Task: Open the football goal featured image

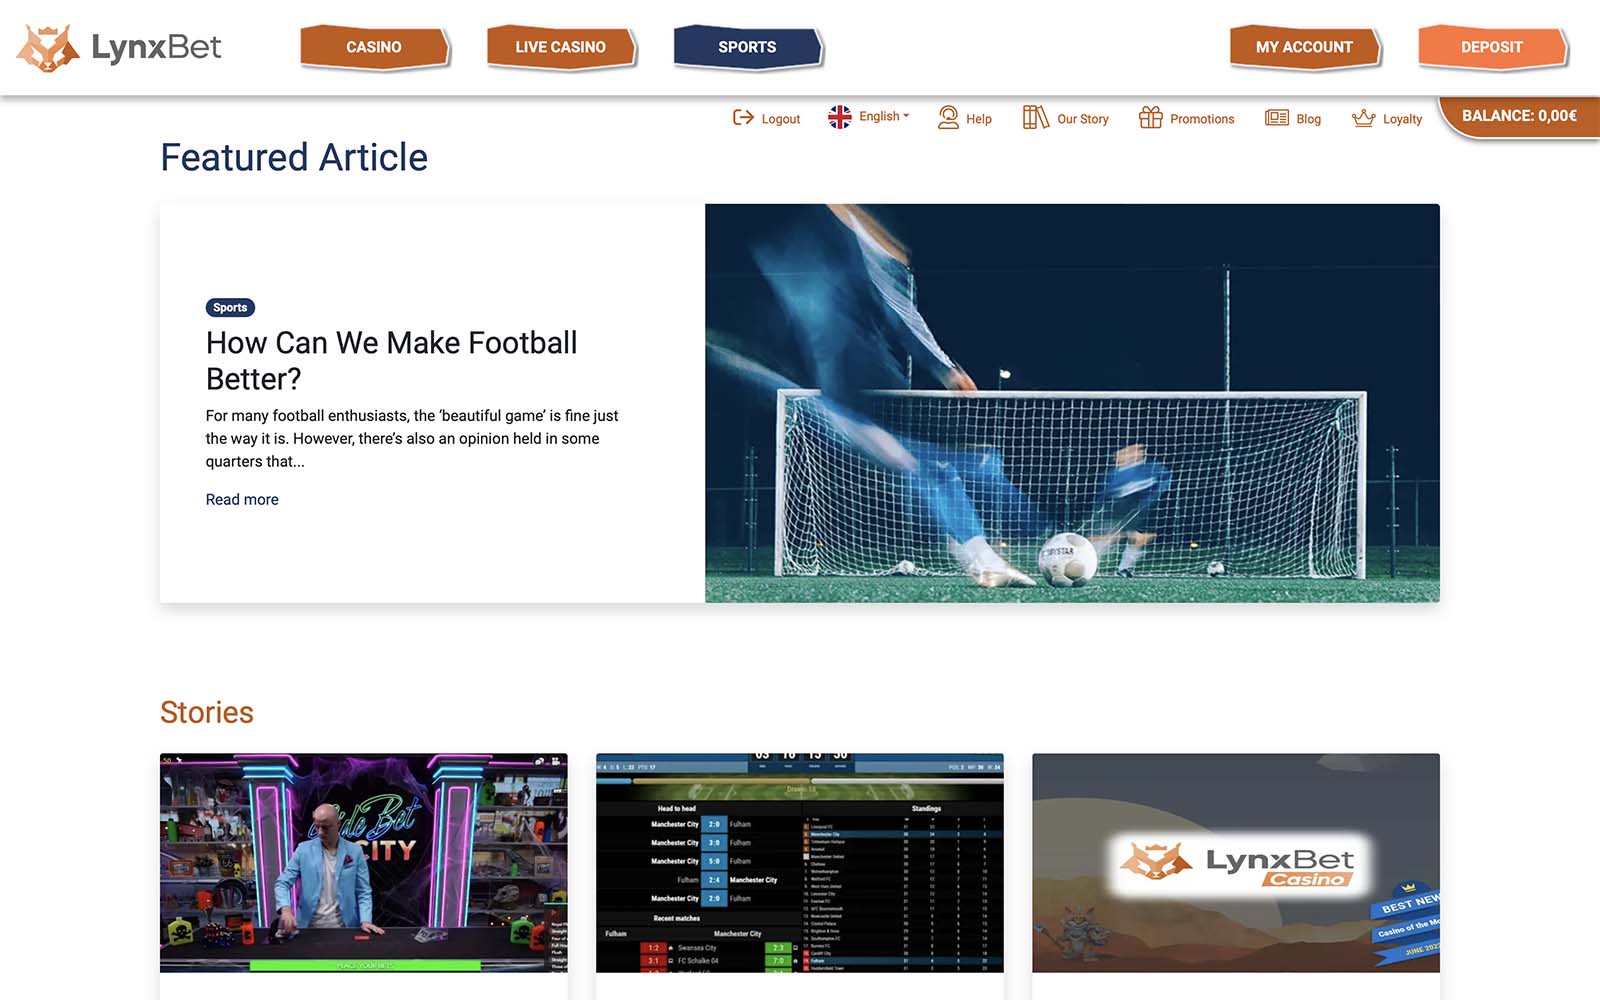Action: point(1072,403)
